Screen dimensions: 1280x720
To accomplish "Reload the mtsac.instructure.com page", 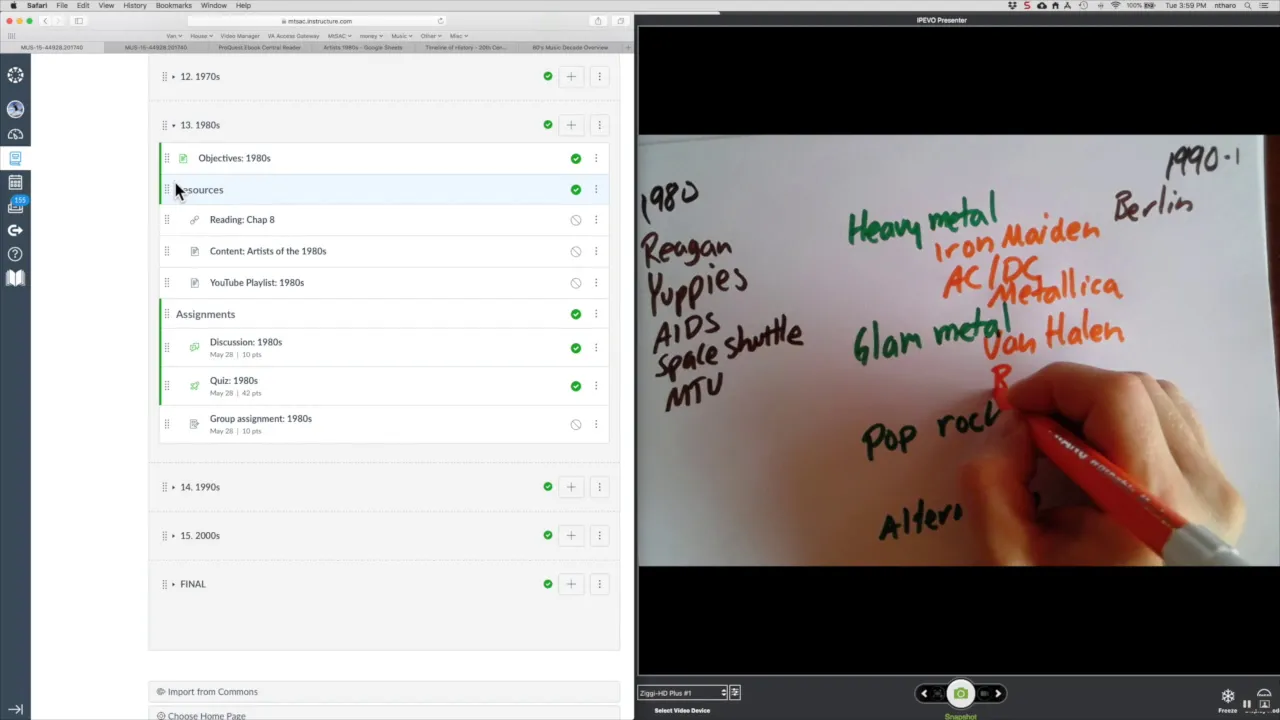I will [440, 21].
